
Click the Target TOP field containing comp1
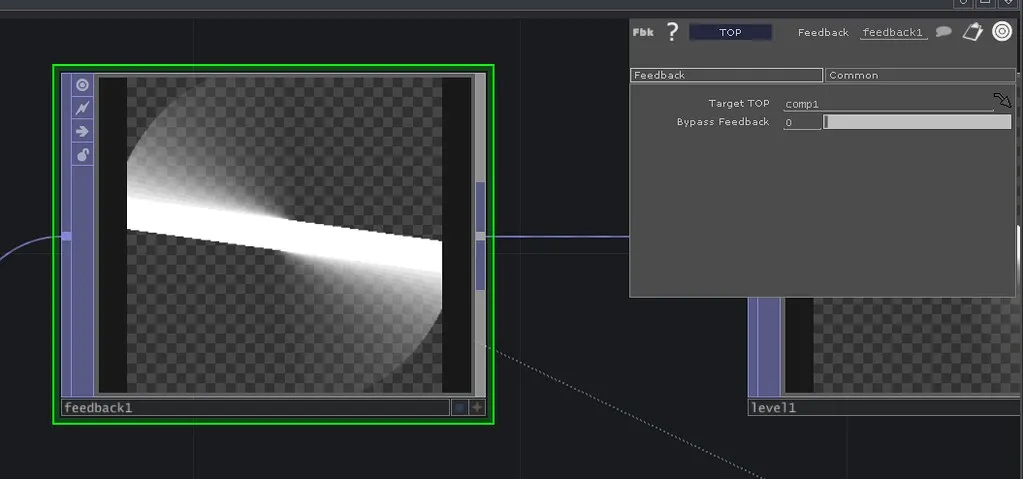[x=886, y=104]
